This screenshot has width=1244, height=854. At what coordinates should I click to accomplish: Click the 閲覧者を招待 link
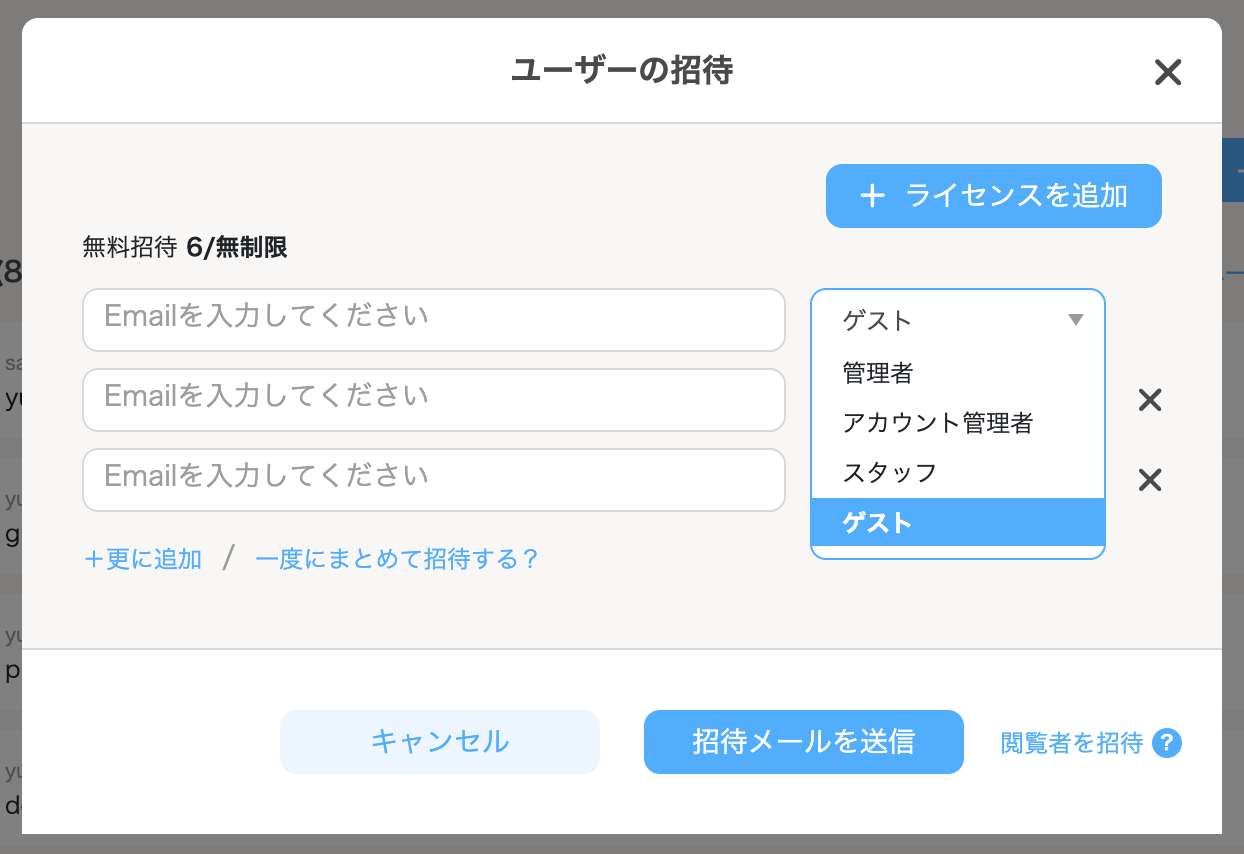[x=1071, y=743]
